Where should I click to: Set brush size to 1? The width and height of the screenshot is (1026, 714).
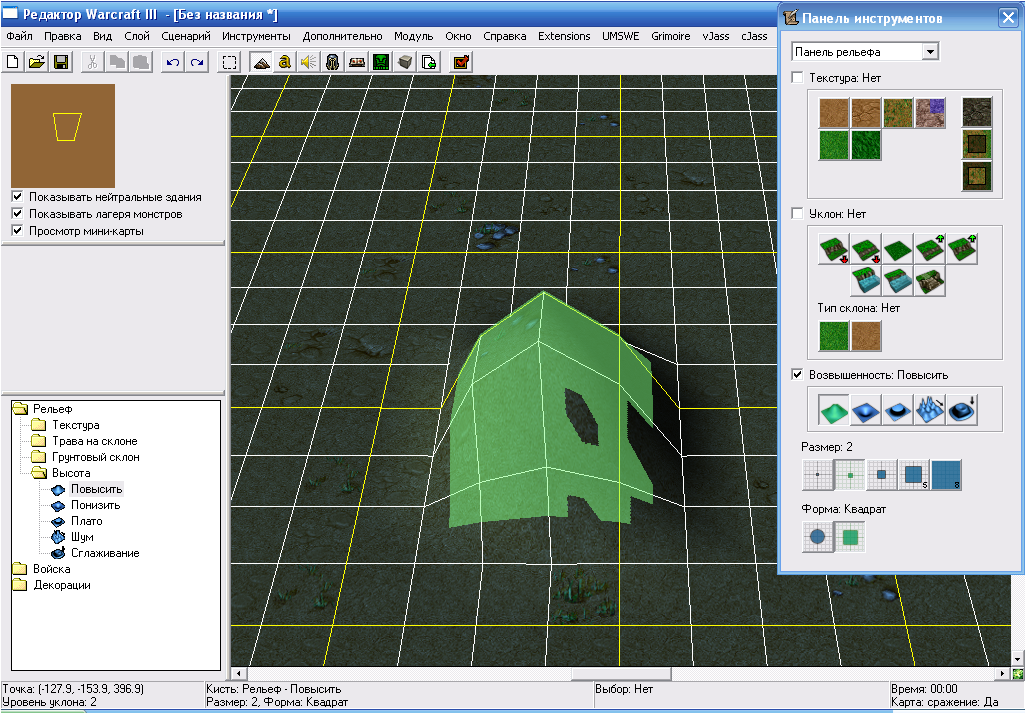pos(818,475)
